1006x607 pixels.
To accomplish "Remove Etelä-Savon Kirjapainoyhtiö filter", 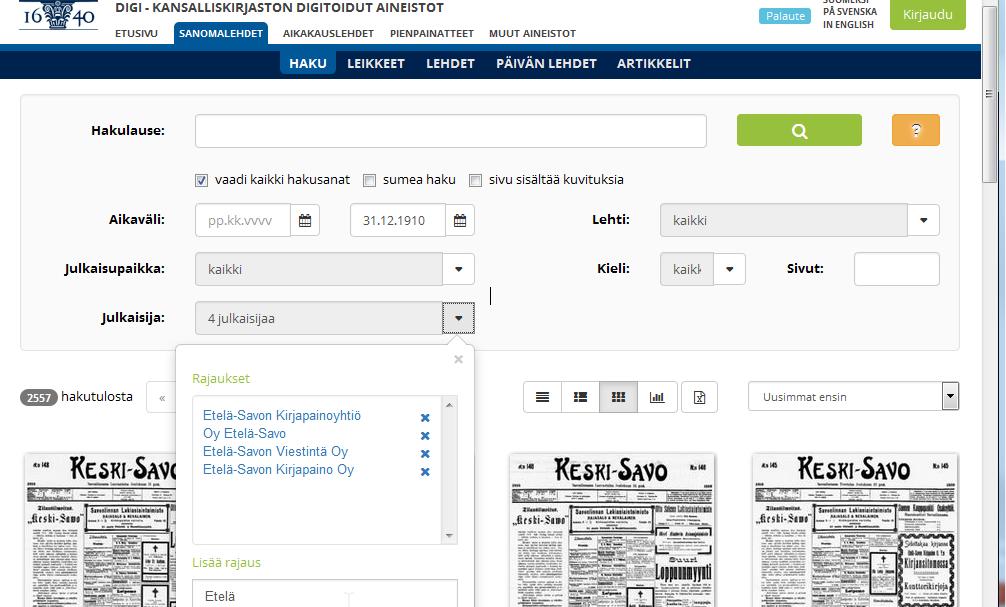I will click(425, 418).
